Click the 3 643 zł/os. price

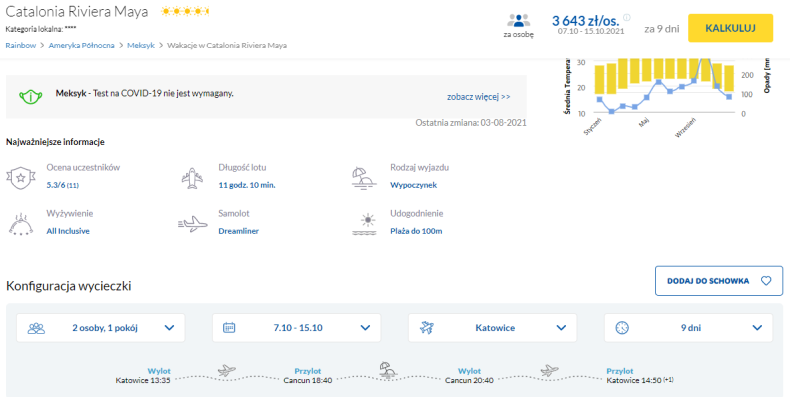coord(585,21)
